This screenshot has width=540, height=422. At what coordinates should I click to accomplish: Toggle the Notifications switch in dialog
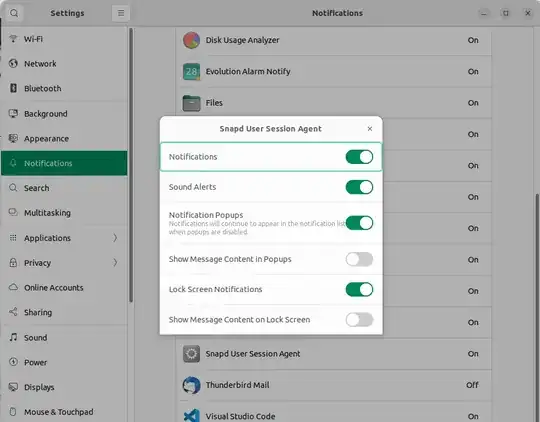coord(359,157)
